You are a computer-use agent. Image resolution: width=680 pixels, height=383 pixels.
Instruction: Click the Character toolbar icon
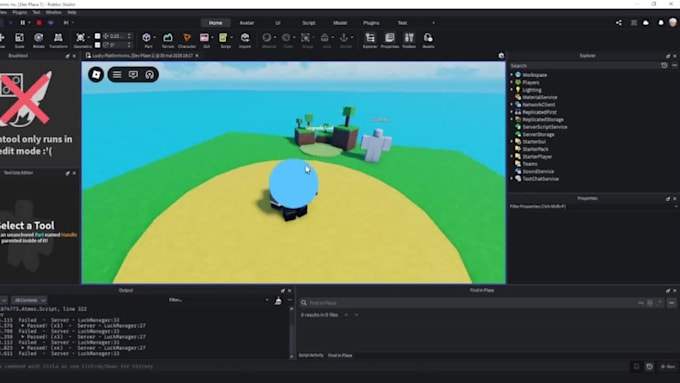click(187, 40)
